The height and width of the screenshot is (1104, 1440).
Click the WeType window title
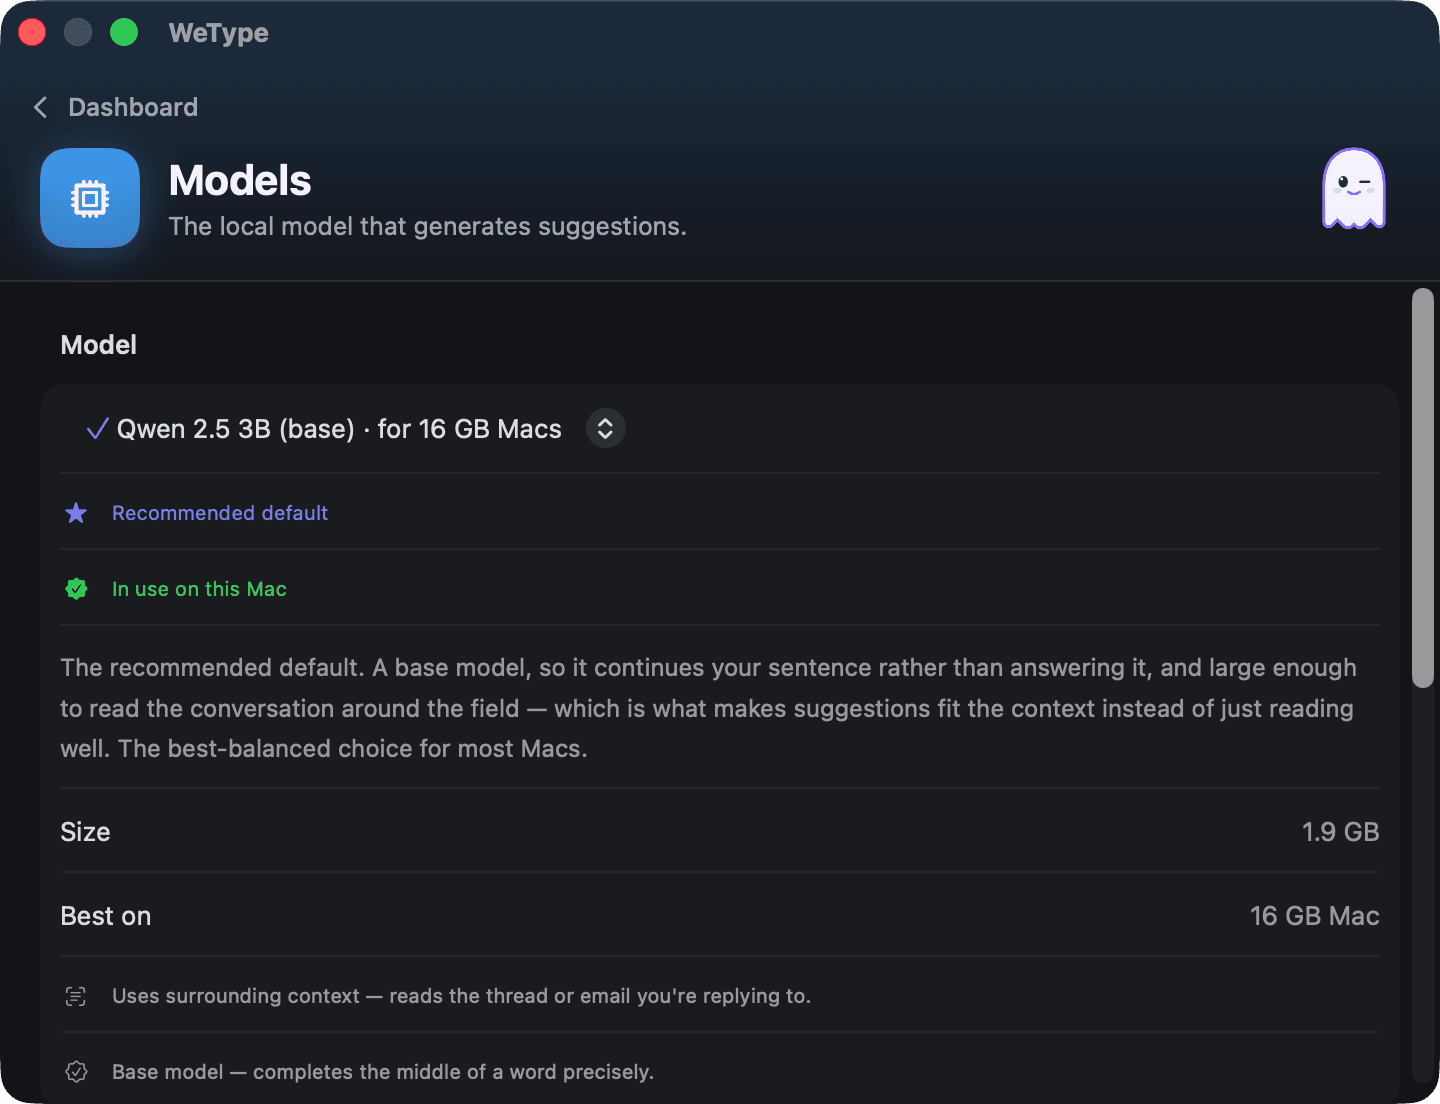pos(218,33)
